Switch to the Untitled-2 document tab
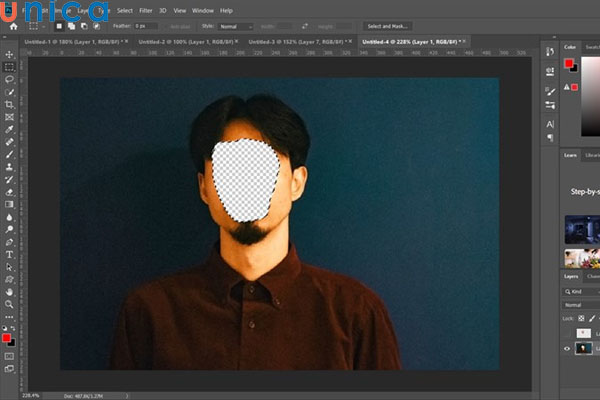The height and width of the screenshot is (400, 600). 186,42
